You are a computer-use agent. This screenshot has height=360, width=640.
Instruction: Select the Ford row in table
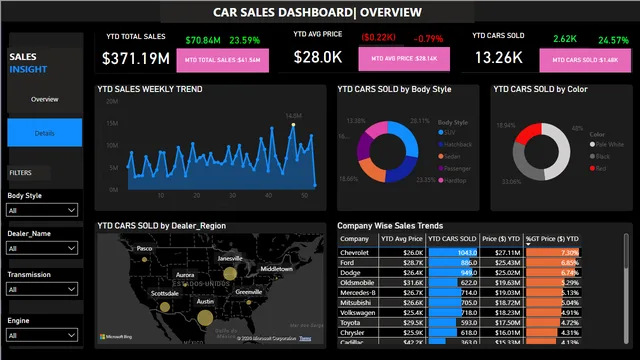pyautogui.click(x=459, y=262)
